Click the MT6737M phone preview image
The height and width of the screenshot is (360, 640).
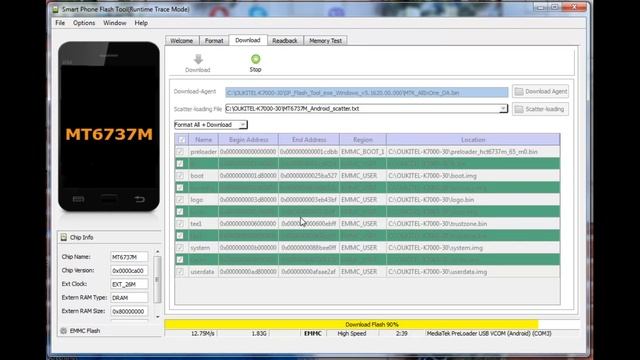pos(109,127)
